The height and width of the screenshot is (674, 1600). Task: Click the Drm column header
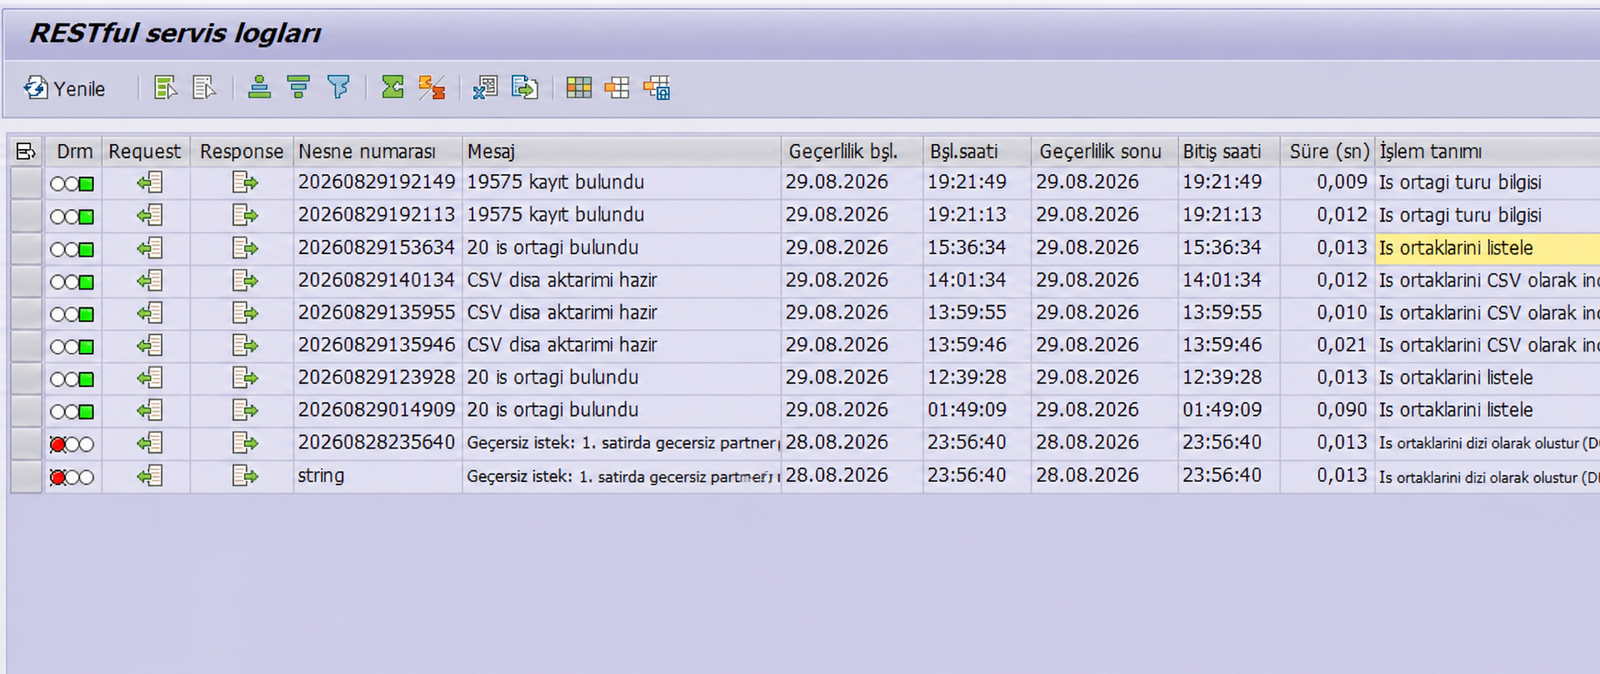tap(74, 151)
